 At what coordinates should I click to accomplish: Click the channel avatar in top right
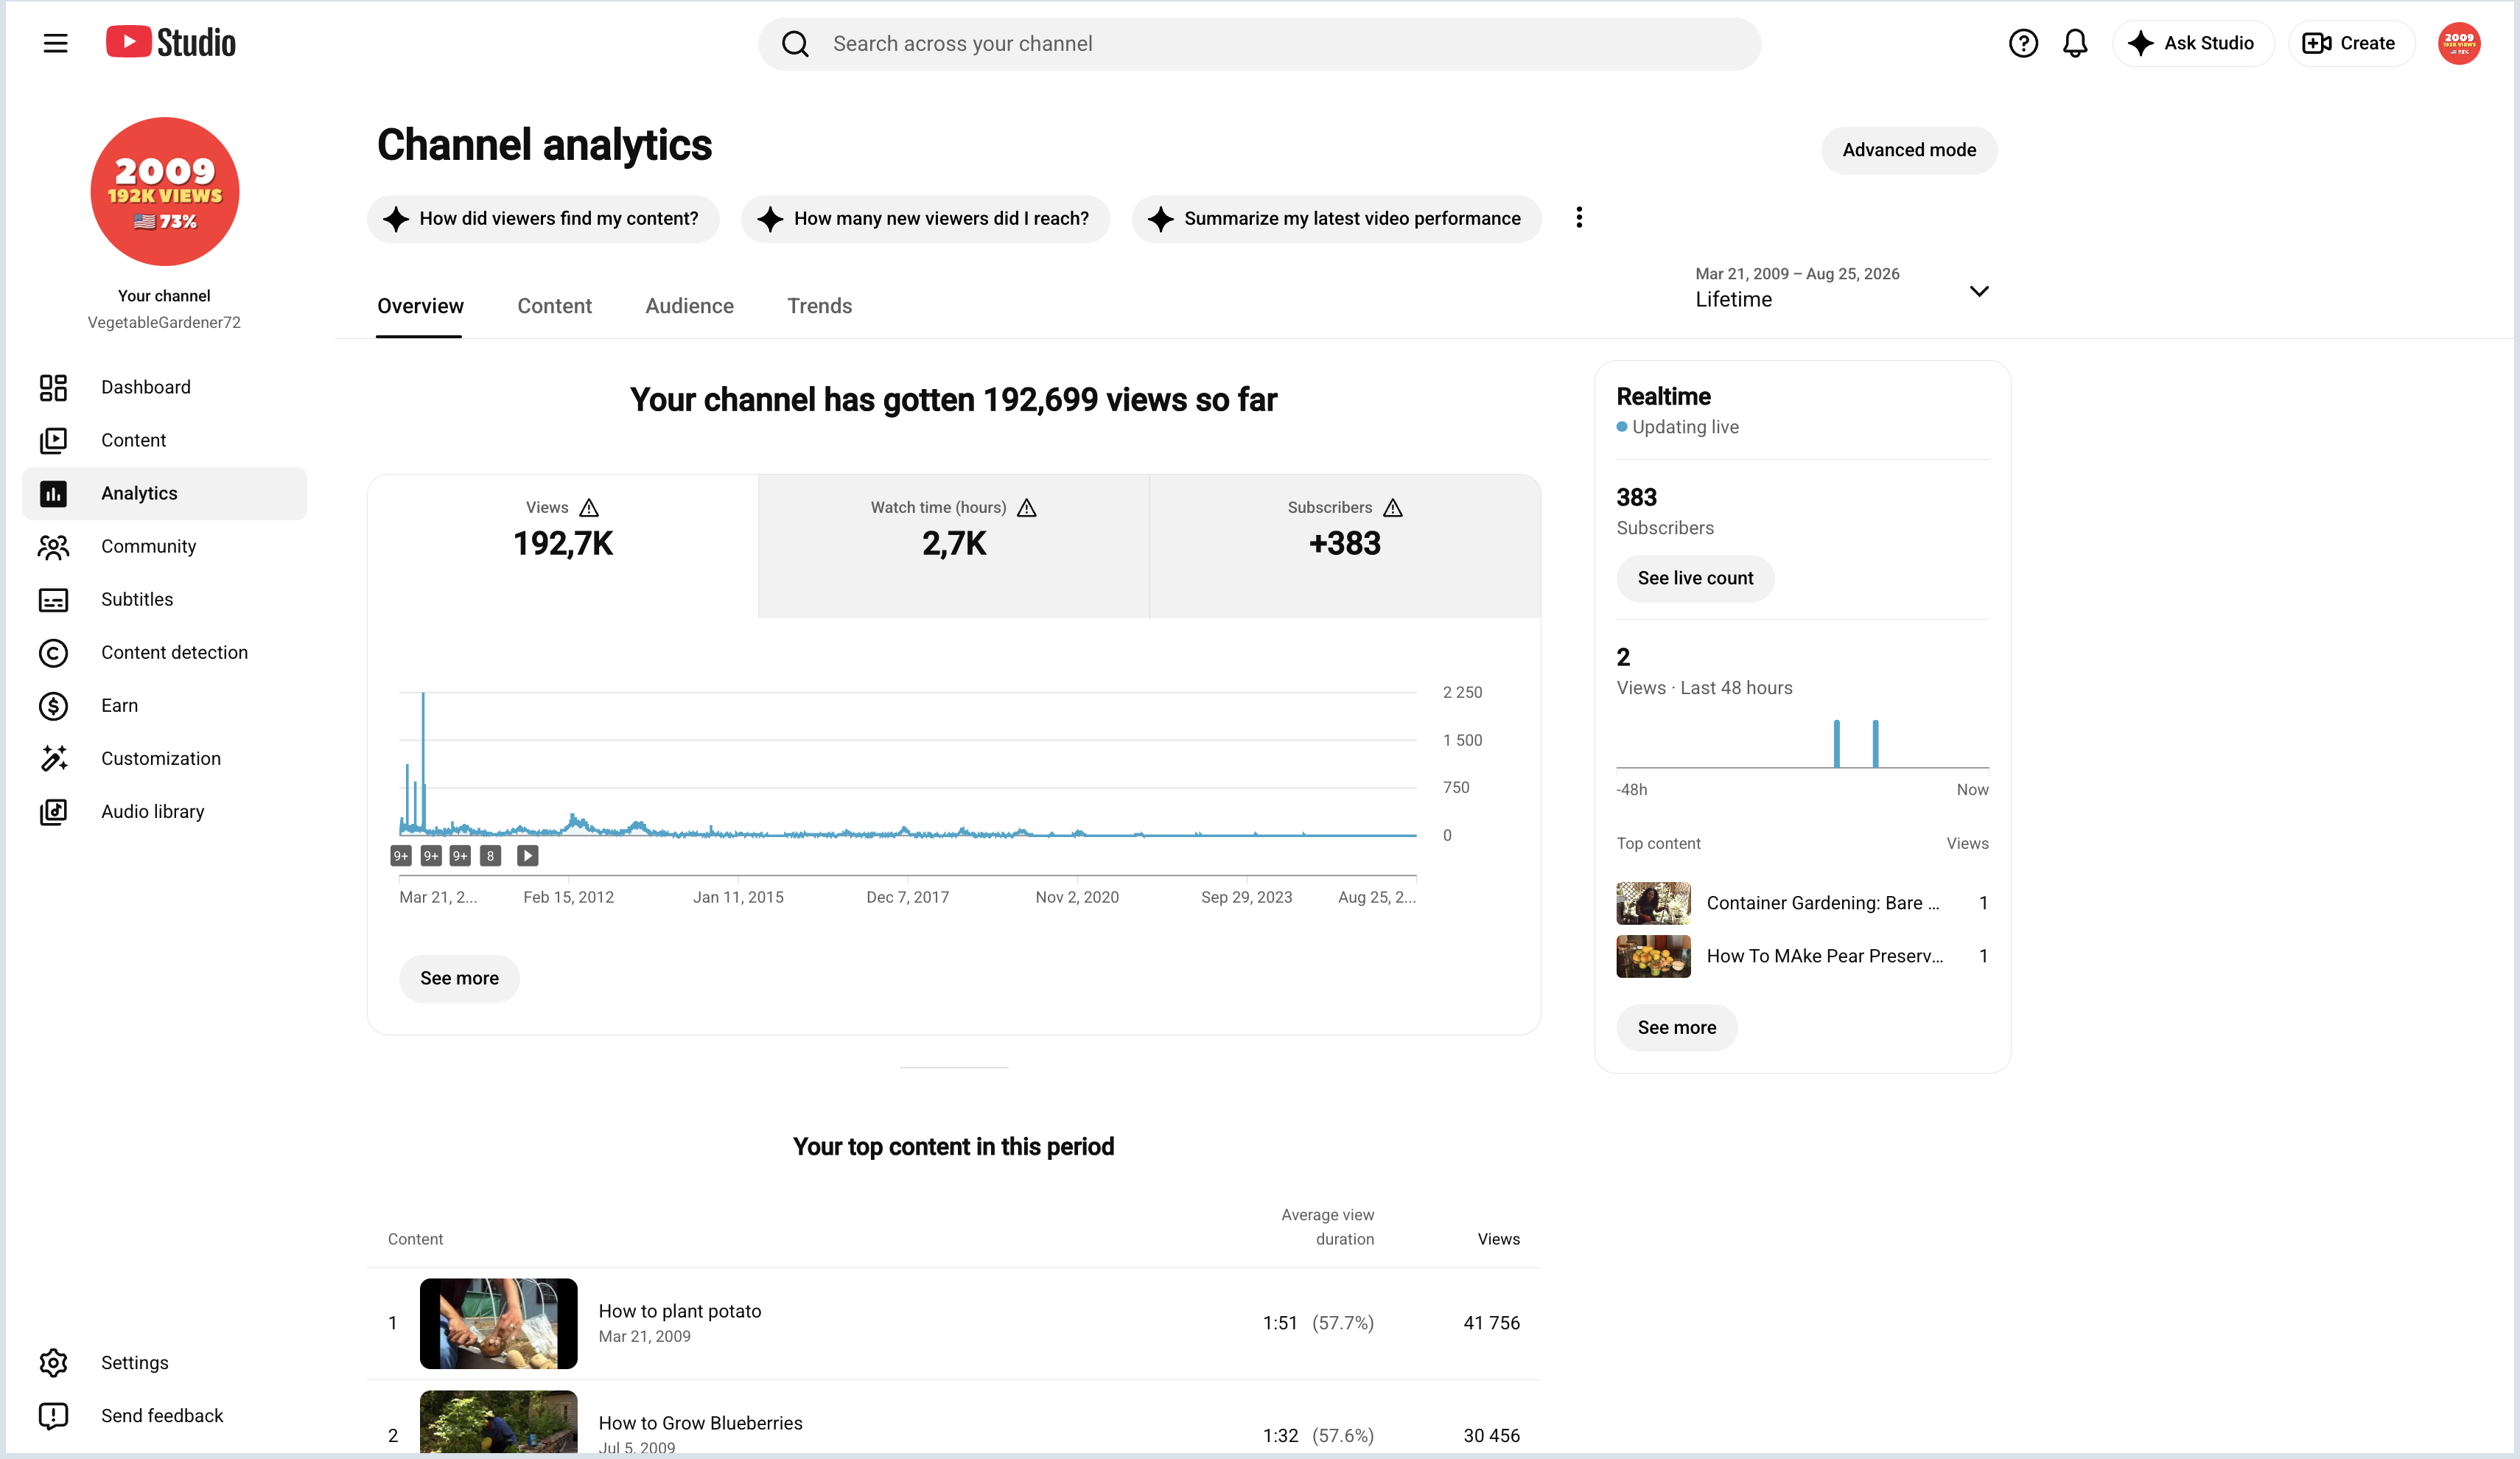[2458, 43]
